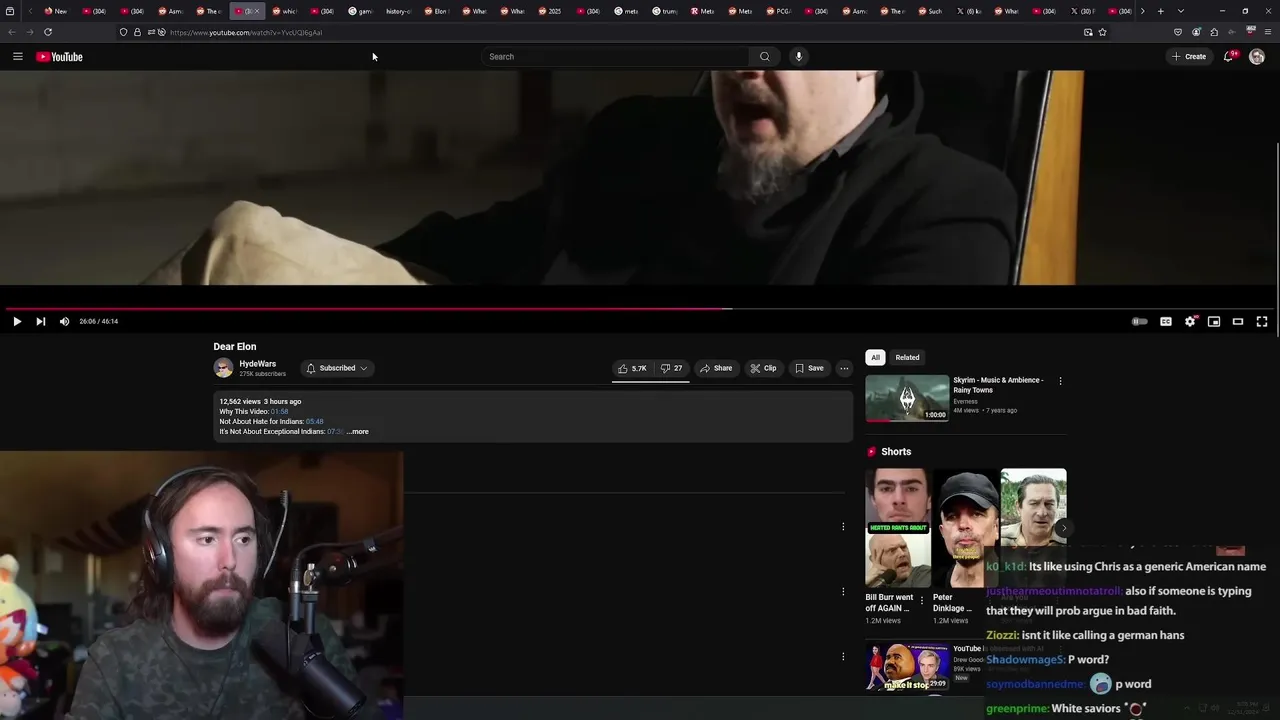Screen dimensions: 1280x720
Task: Switch to the New tab
Action: click(55, 11)
